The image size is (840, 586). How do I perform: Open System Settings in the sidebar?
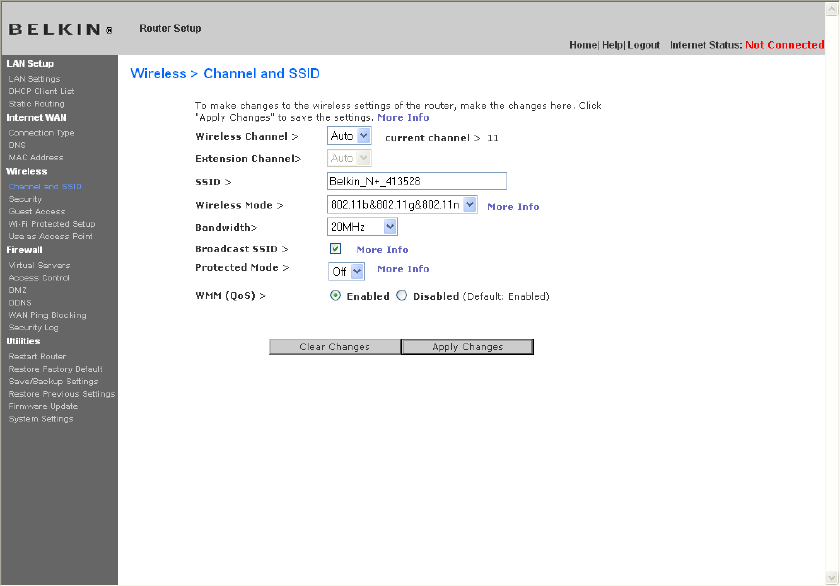(41, 419)
